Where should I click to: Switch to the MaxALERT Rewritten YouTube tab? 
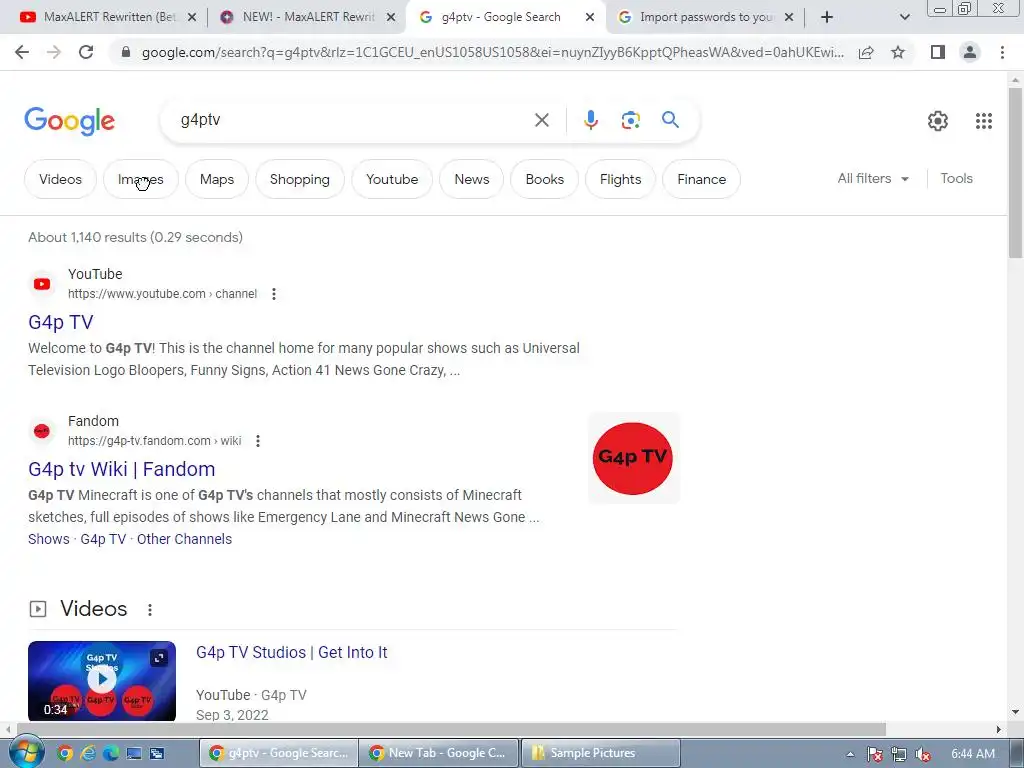106,18
